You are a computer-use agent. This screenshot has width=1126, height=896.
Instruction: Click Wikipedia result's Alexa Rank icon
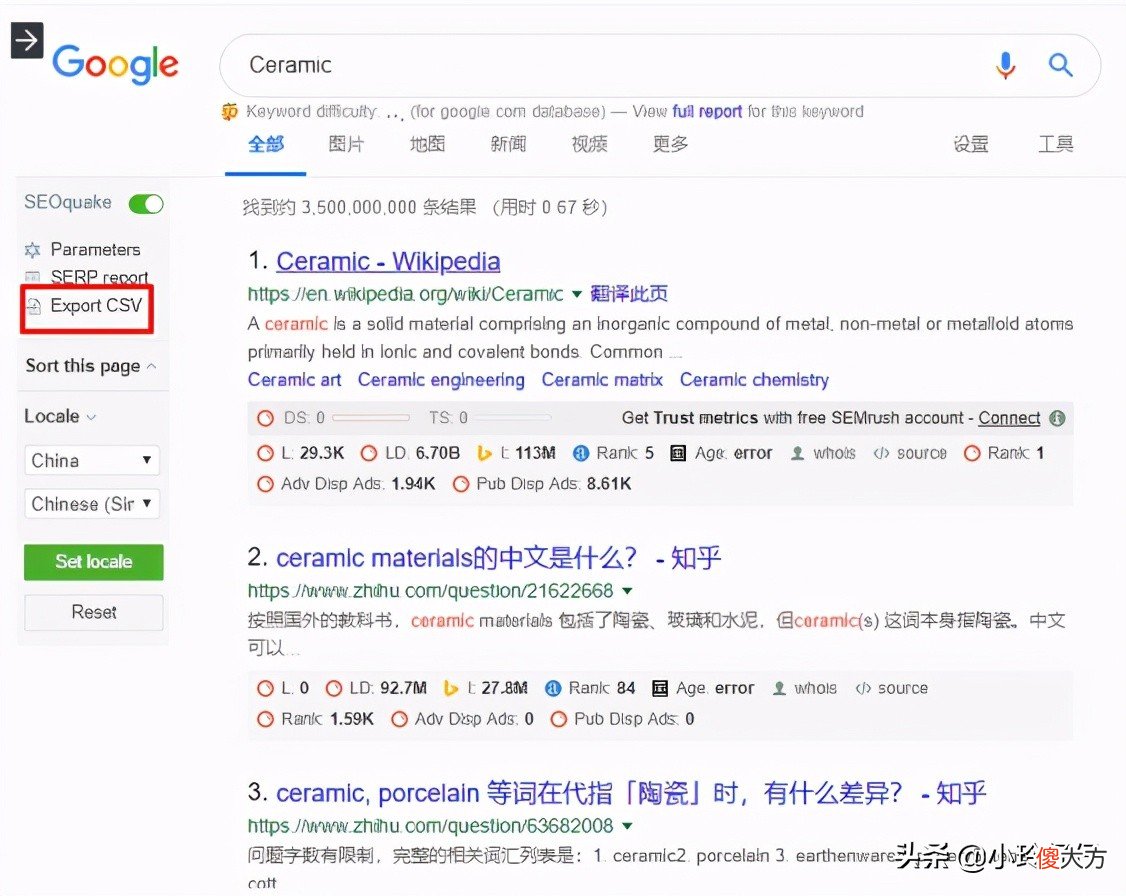(581, 453)
